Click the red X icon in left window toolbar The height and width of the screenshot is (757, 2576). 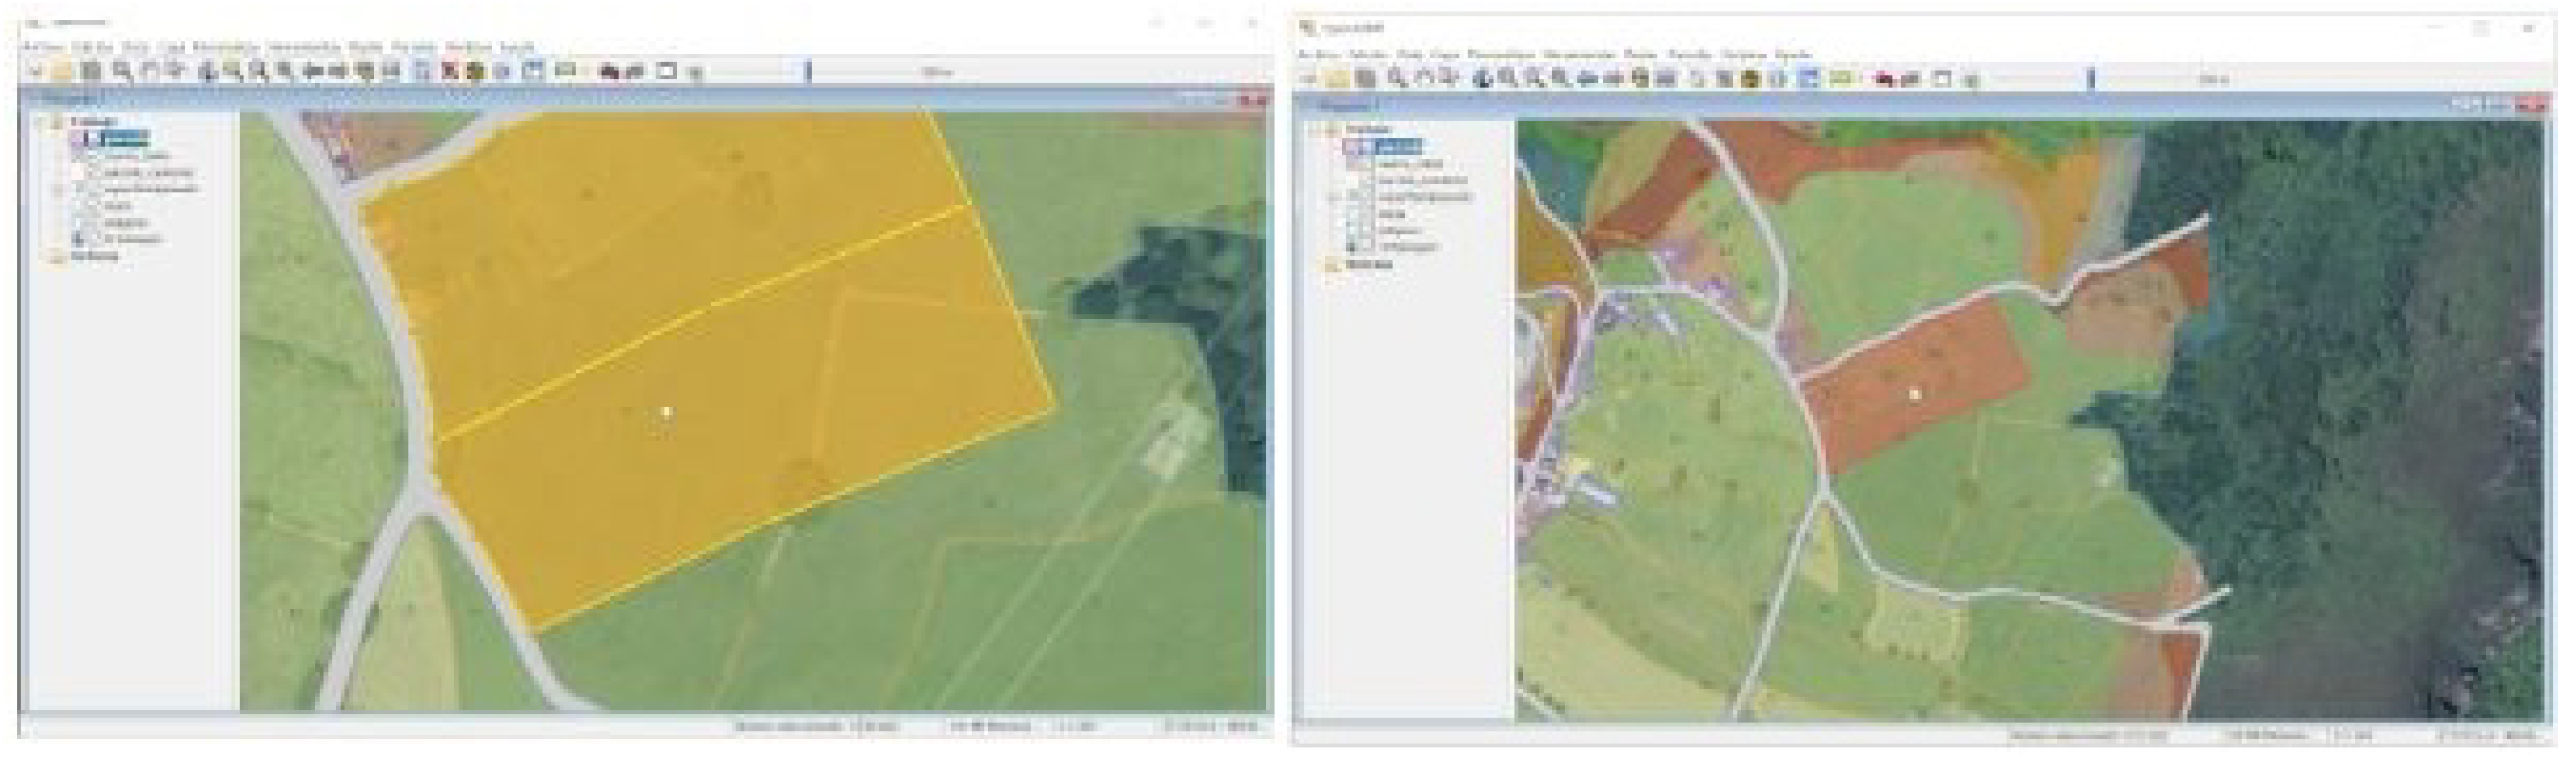click(450, 71)
